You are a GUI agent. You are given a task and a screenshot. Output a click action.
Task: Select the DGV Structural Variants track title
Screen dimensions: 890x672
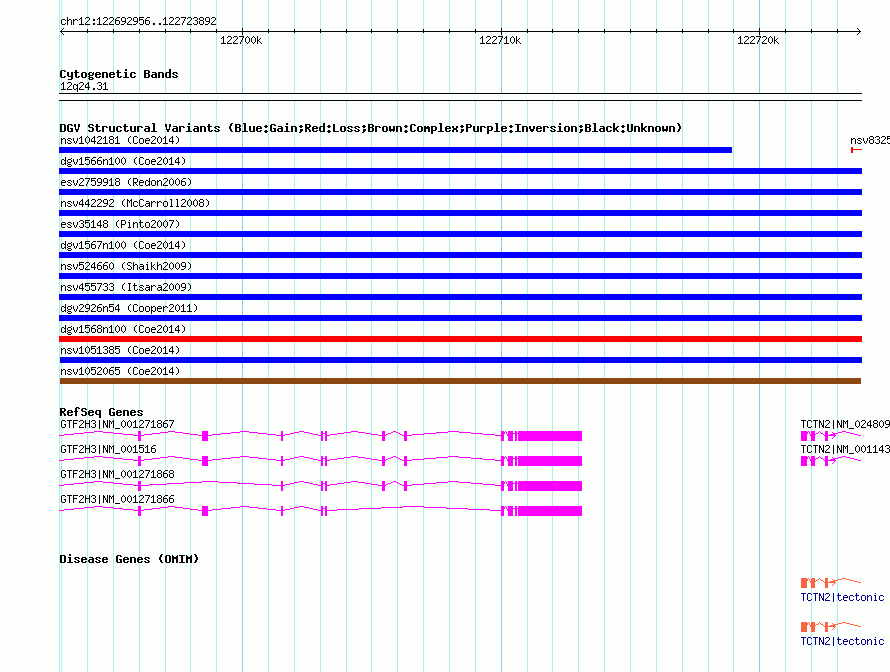pyautogui.click(x=371, y=128)
